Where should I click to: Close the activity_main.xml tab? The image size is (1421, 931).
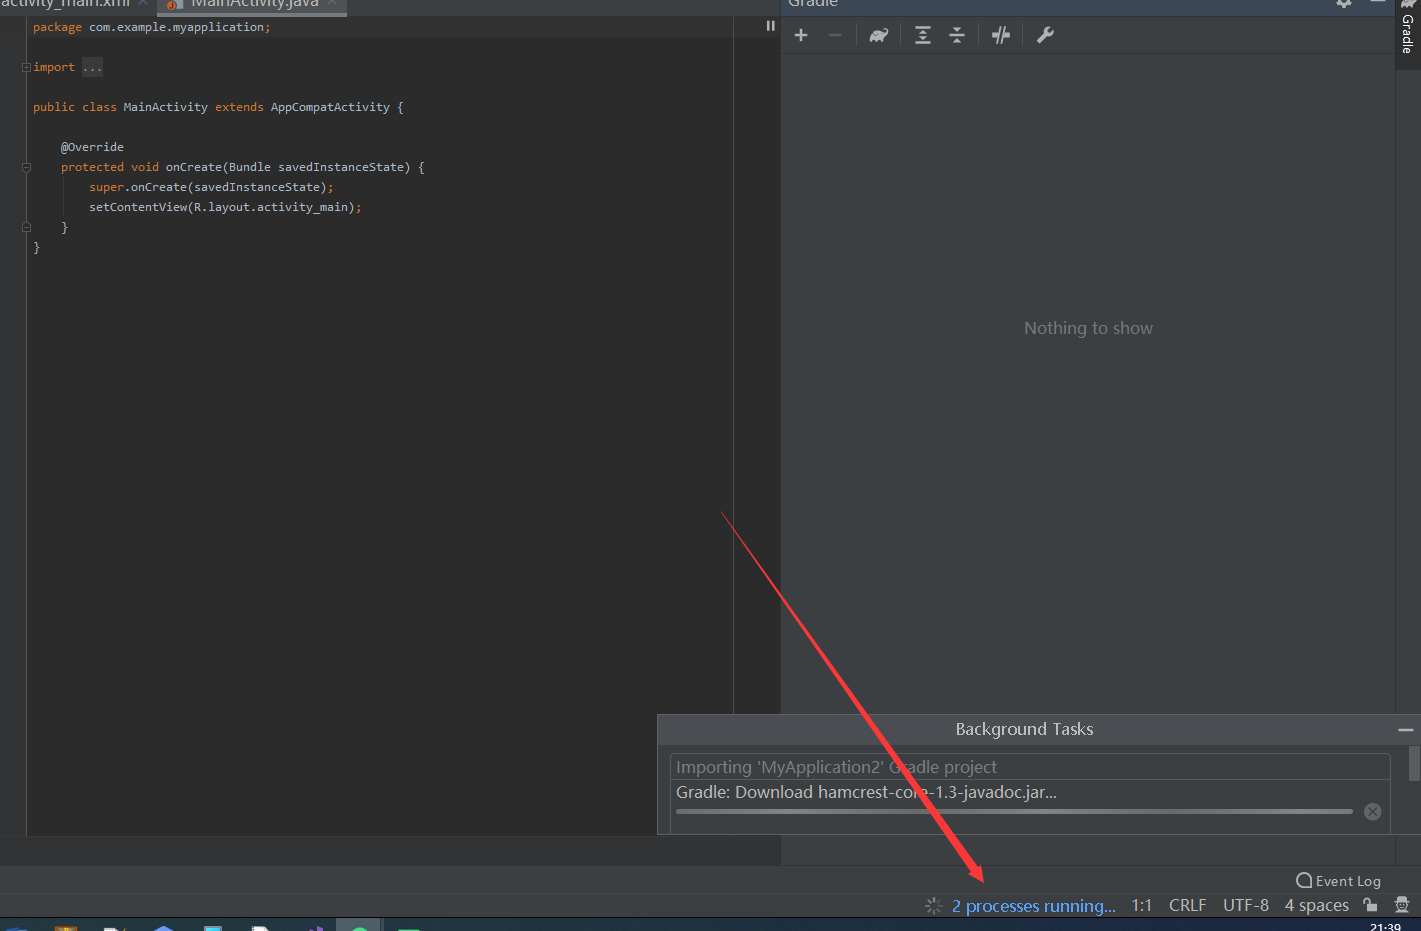143,4
